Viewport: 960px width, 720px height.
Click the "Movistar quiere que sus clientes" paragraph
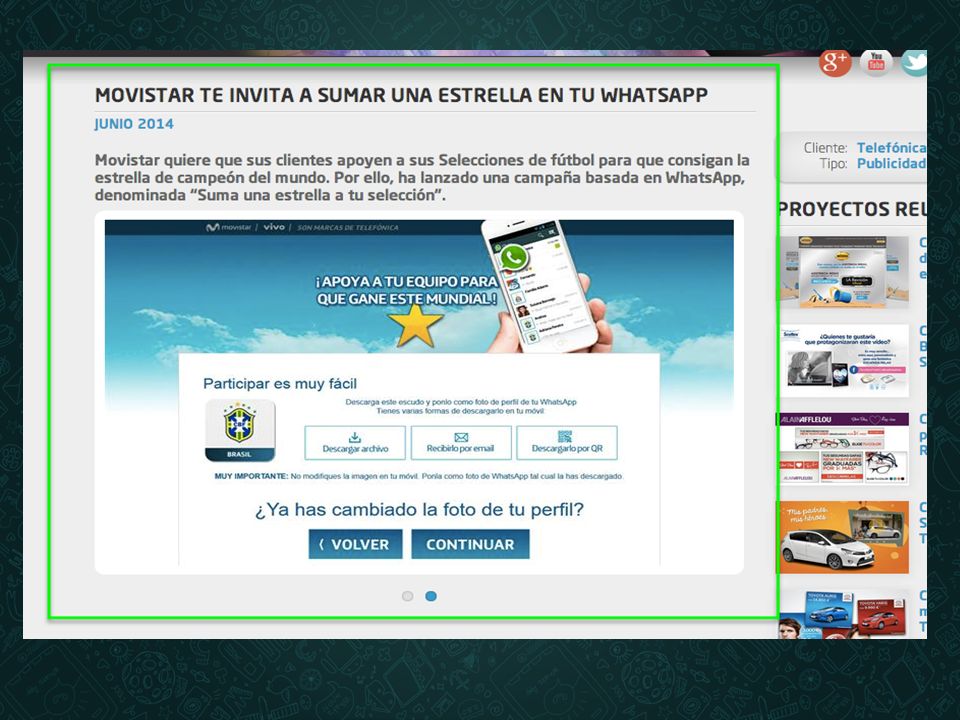coord(422,178)
